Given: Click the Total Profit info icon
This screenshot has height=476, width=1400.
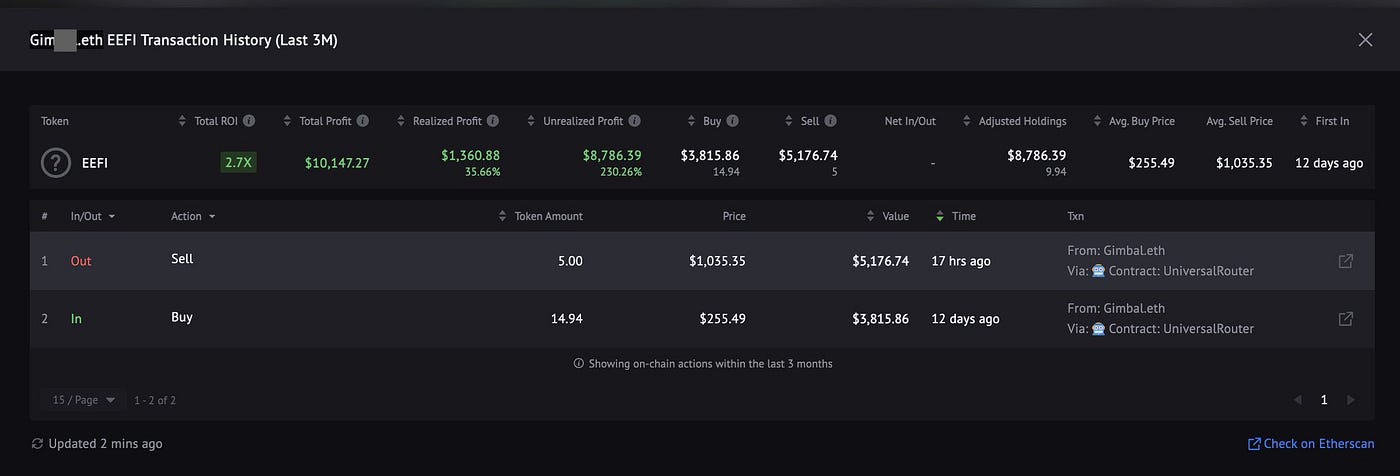Looking at the screenshot, I should click(x=362, y=121).
